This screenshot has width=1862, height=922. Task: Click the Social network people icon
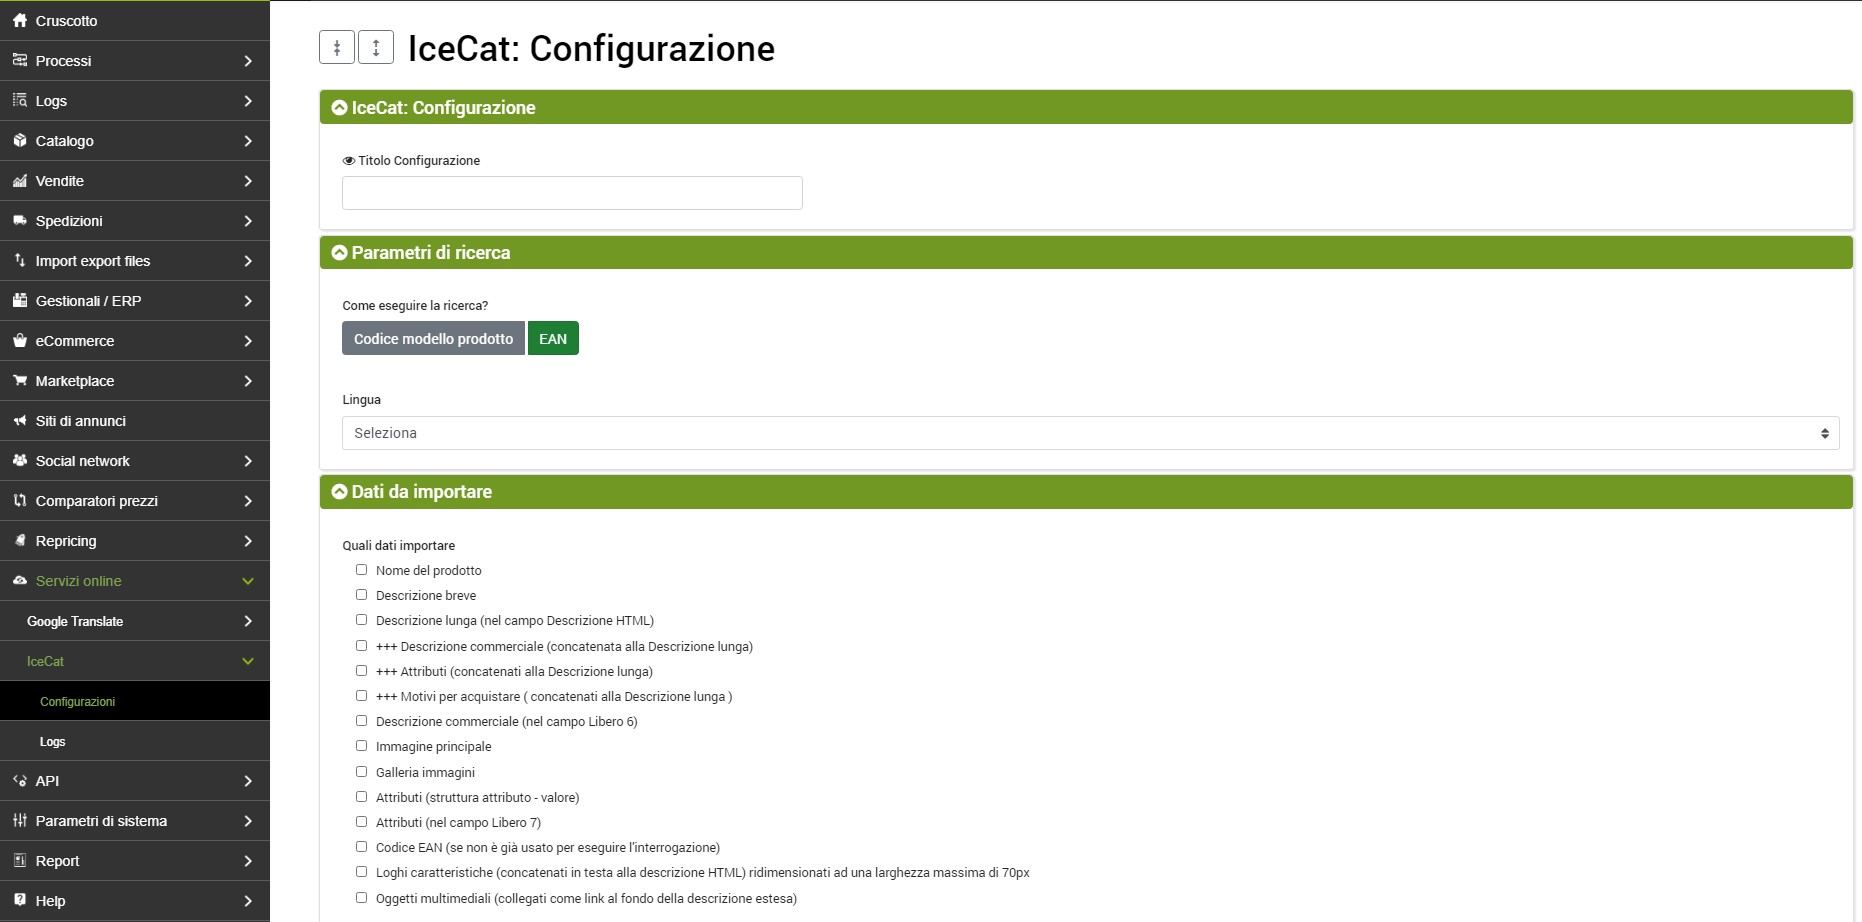coord(19,460)
